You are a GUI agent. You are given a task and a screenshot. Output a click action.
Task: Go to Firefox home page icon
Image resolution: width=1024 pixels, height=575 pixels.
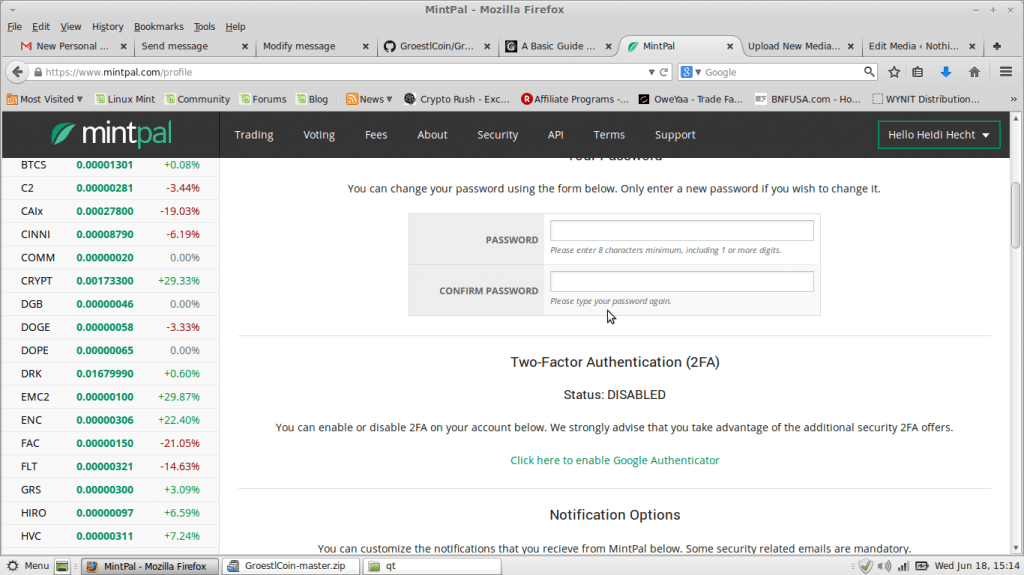(974, 72)
